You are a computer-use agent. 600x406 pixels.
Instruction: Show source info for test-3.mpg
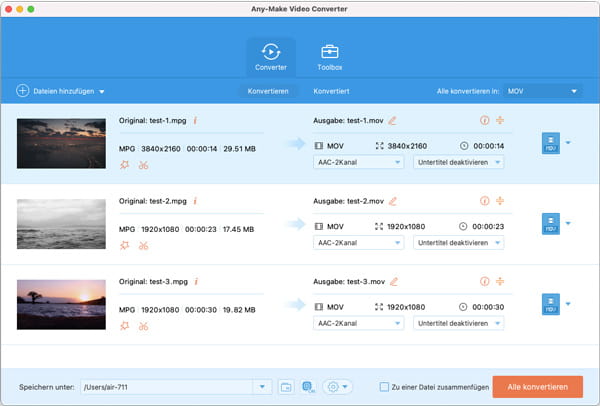click(196, 282)
